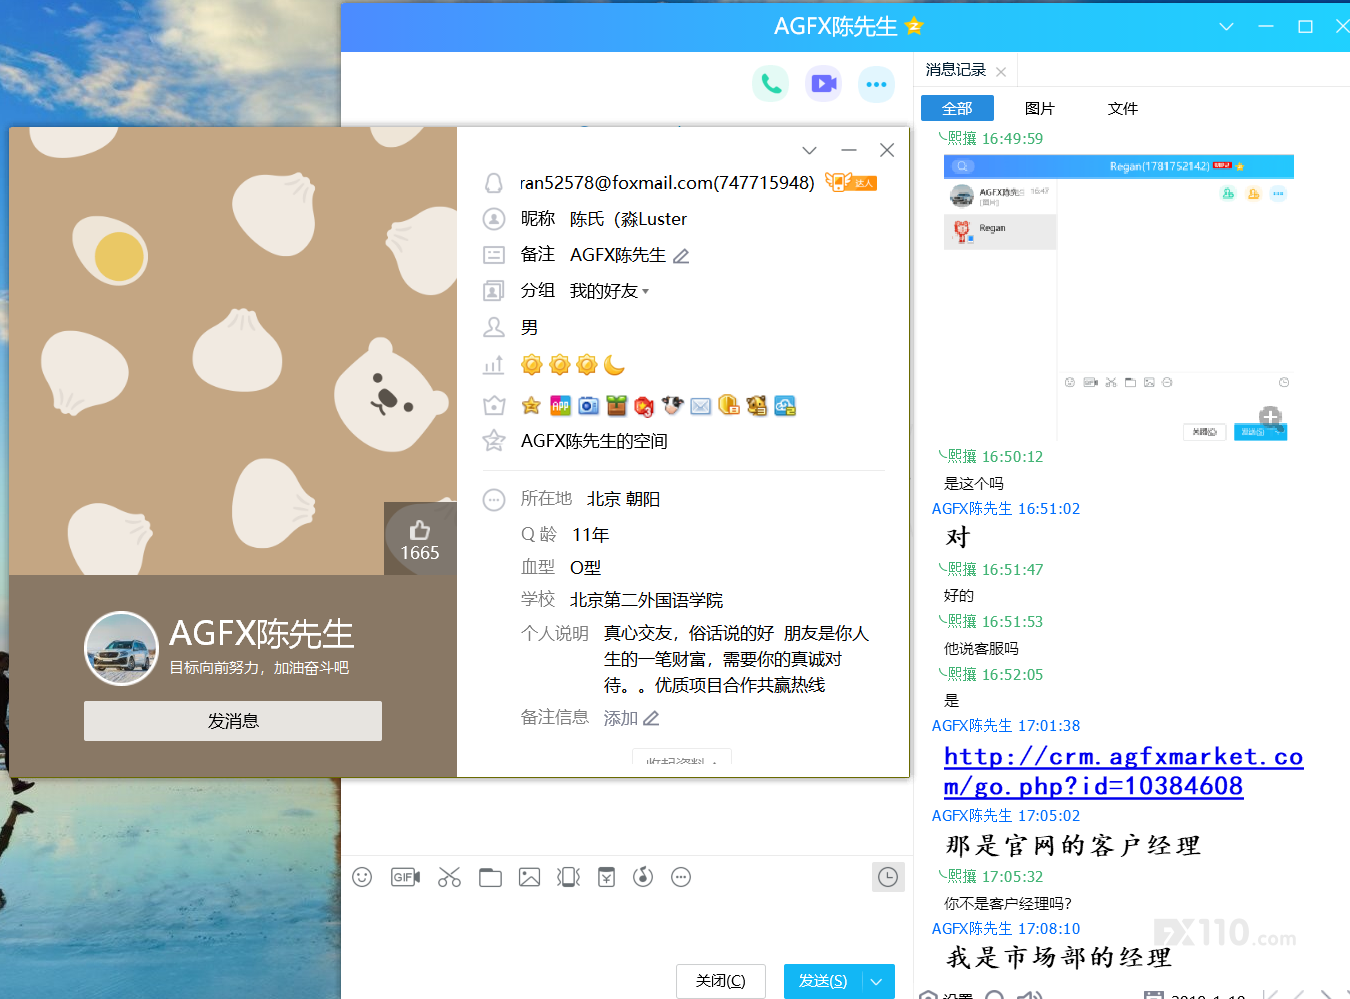1350x999 pixels.
Task: Edit 备注信息 via pencil next to 添加
Action: point(651,718)
